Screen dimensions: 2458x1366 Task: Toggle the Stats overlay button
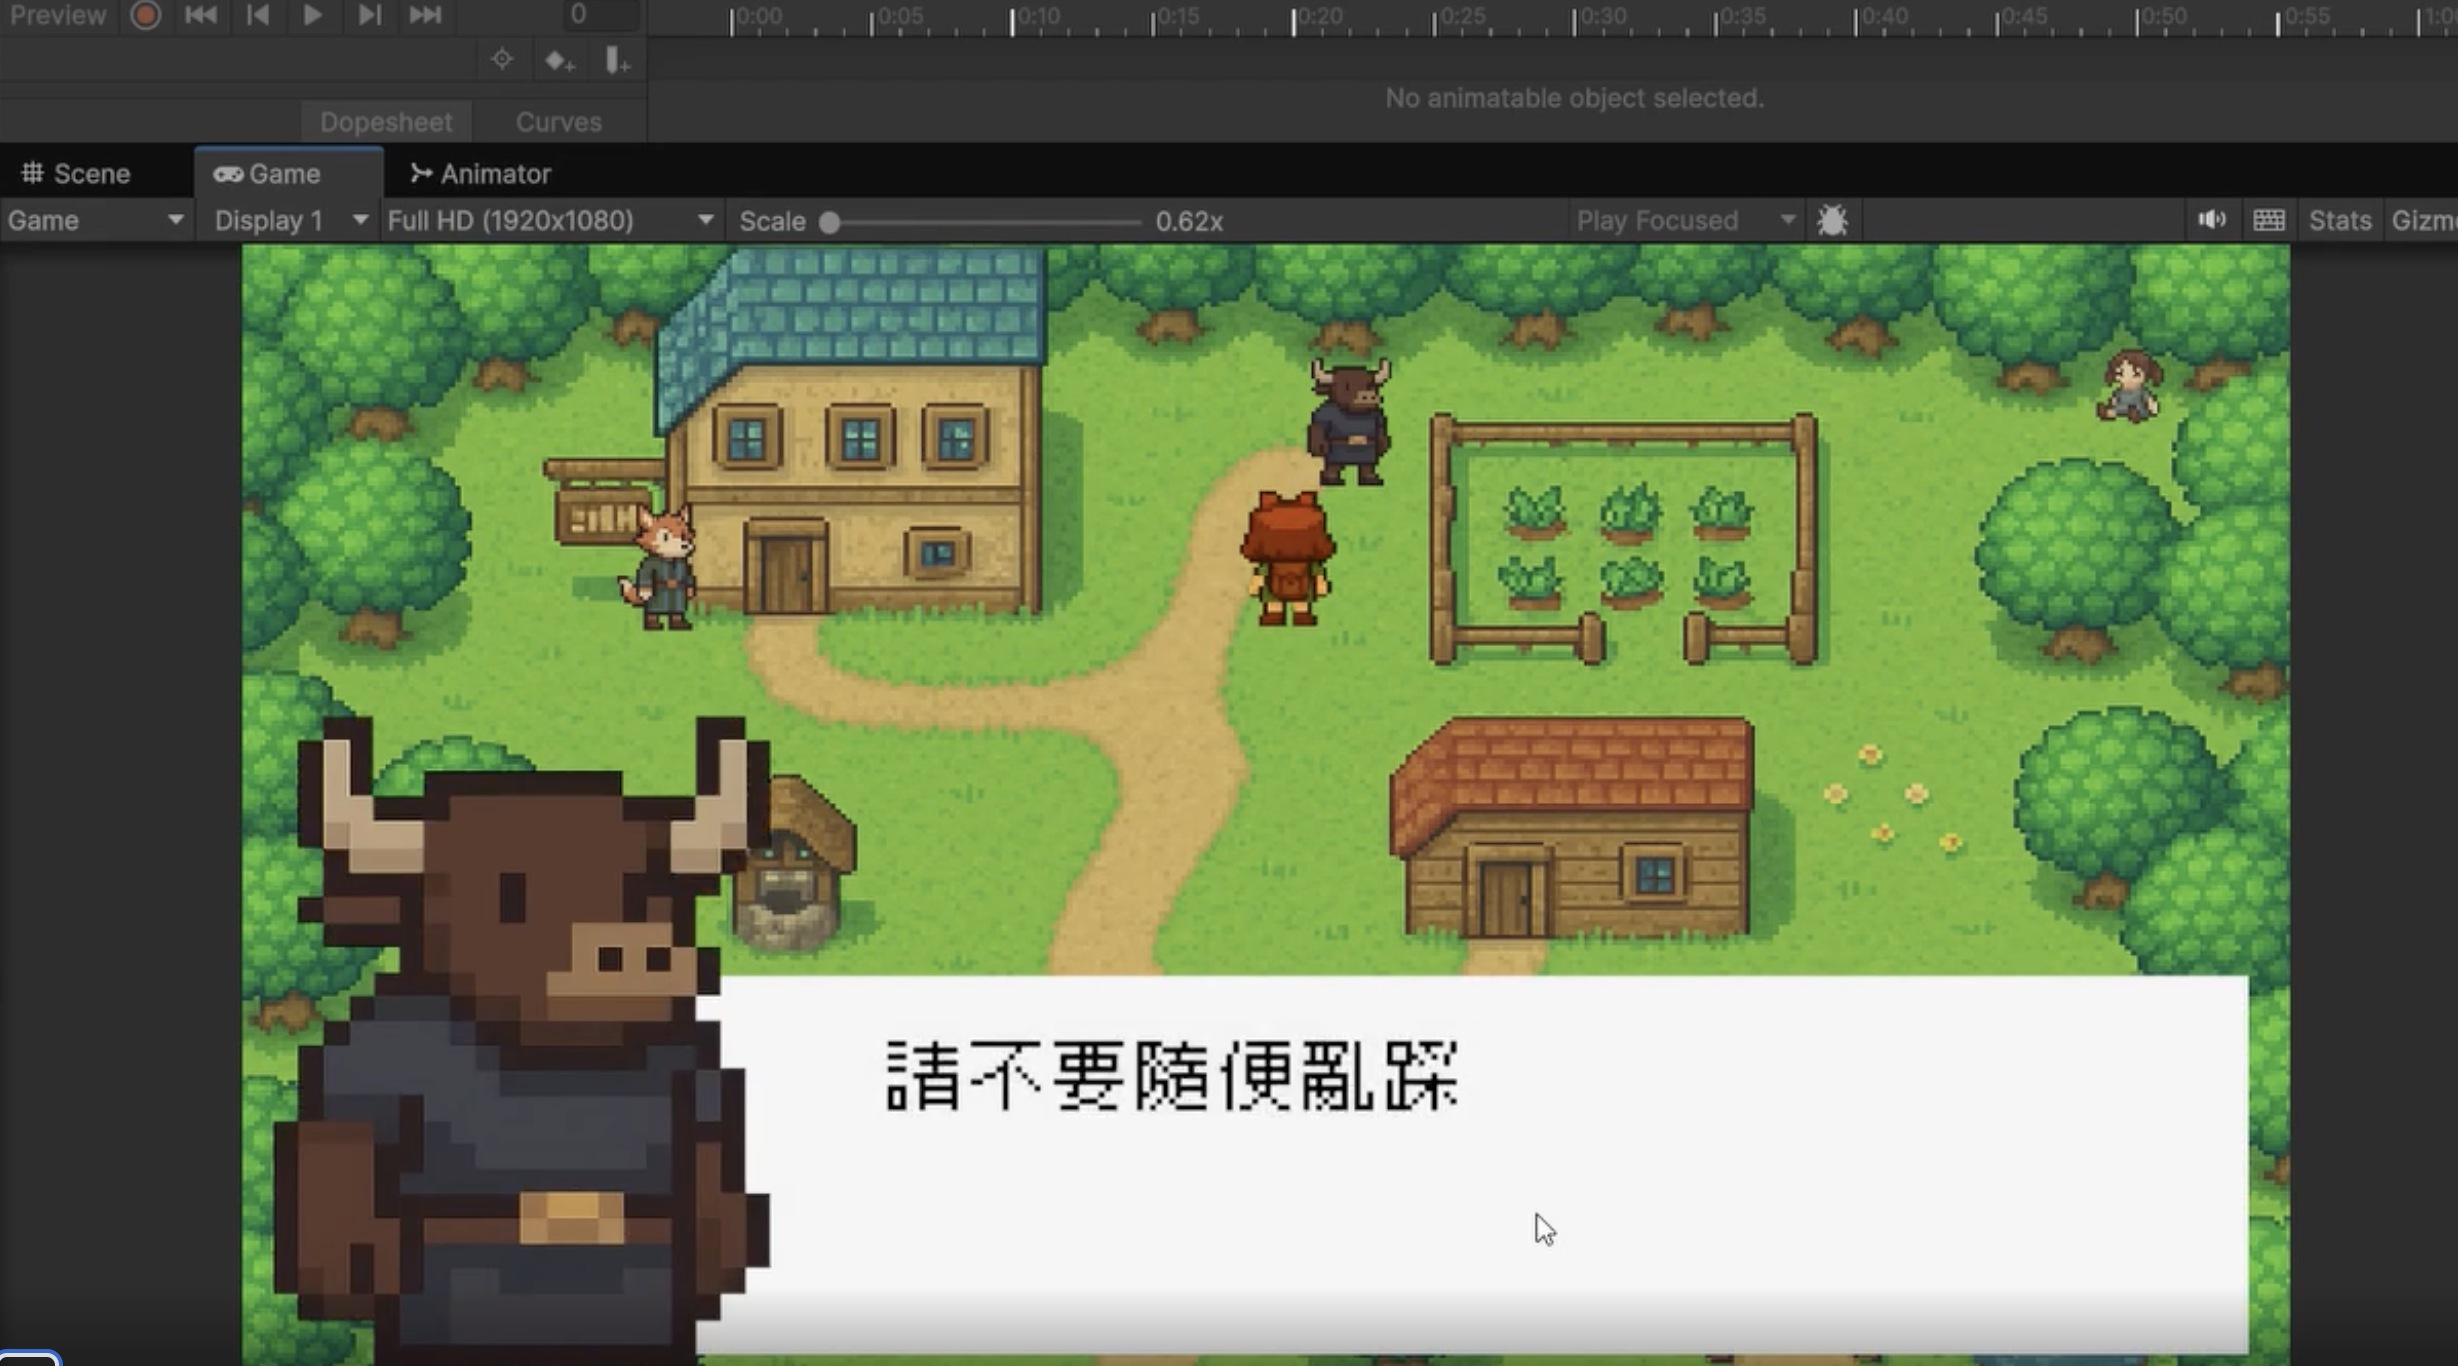(2339, 220)
